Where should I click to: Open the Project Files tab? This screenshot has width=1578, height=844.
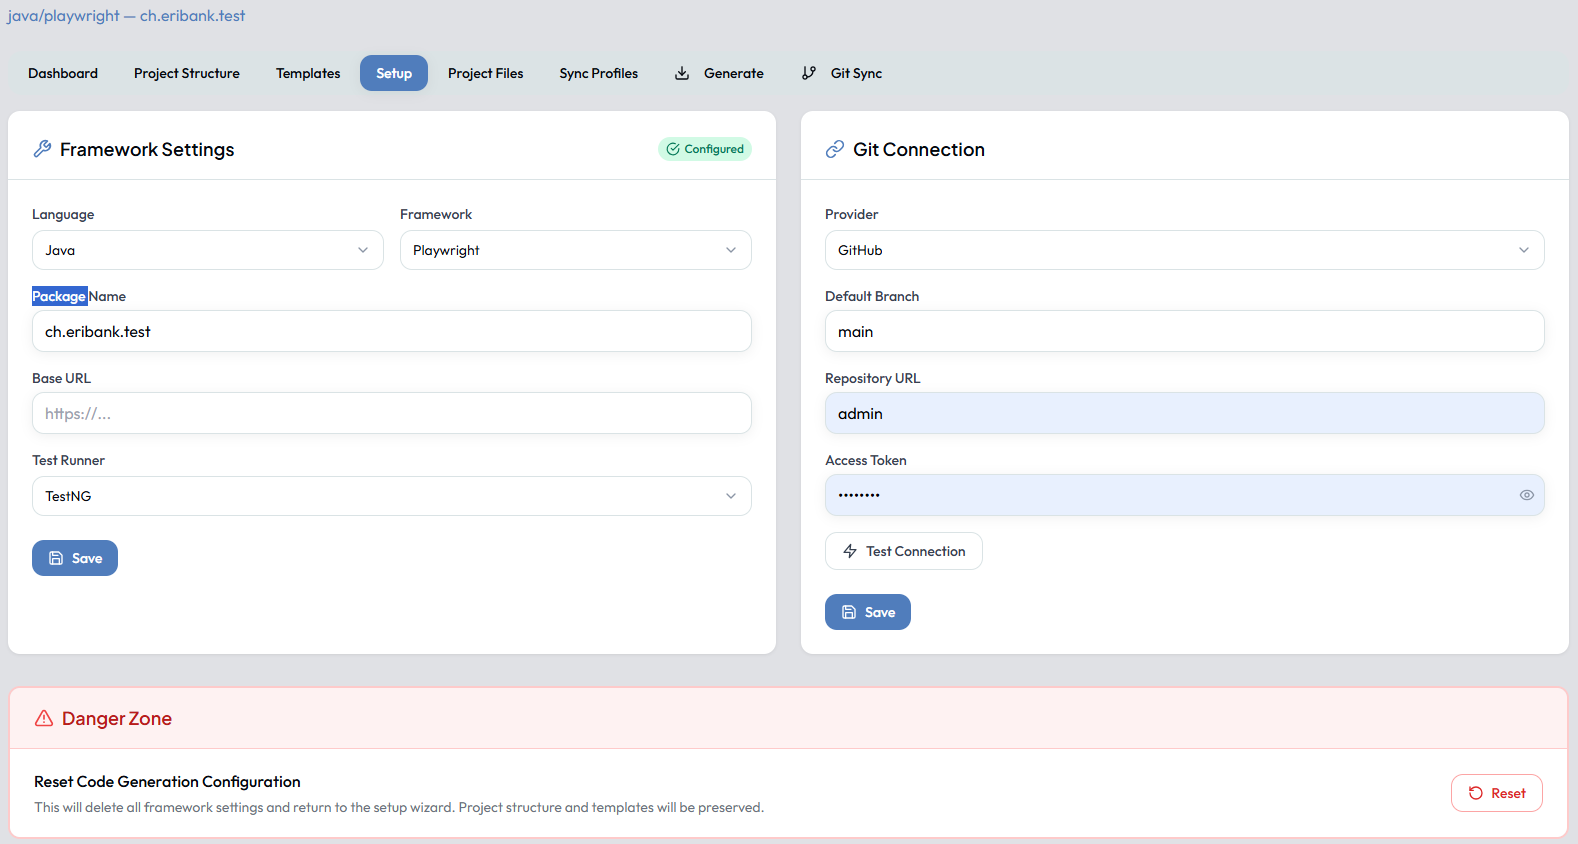[486, 73]
